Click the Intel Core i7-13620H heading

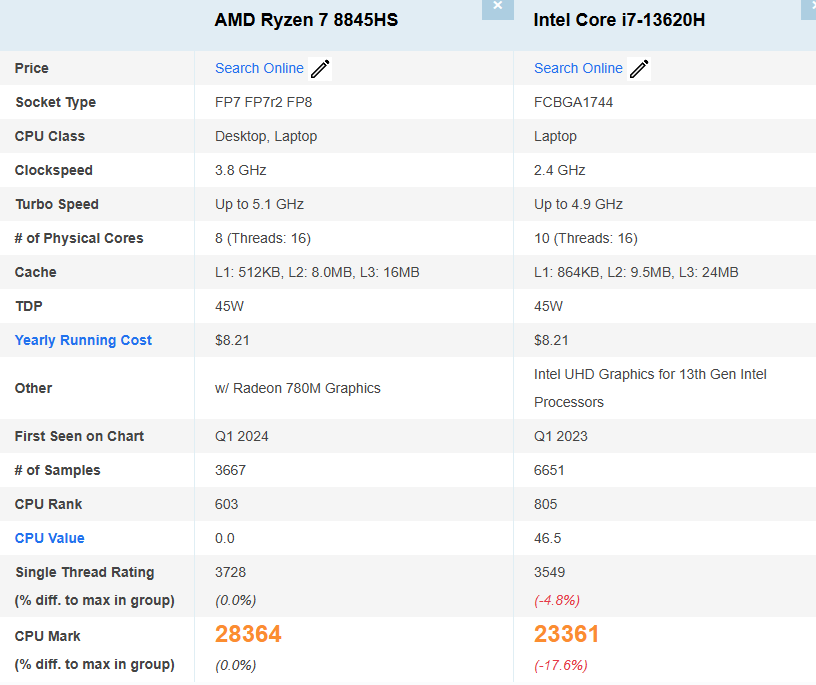[x=619, y=20]
